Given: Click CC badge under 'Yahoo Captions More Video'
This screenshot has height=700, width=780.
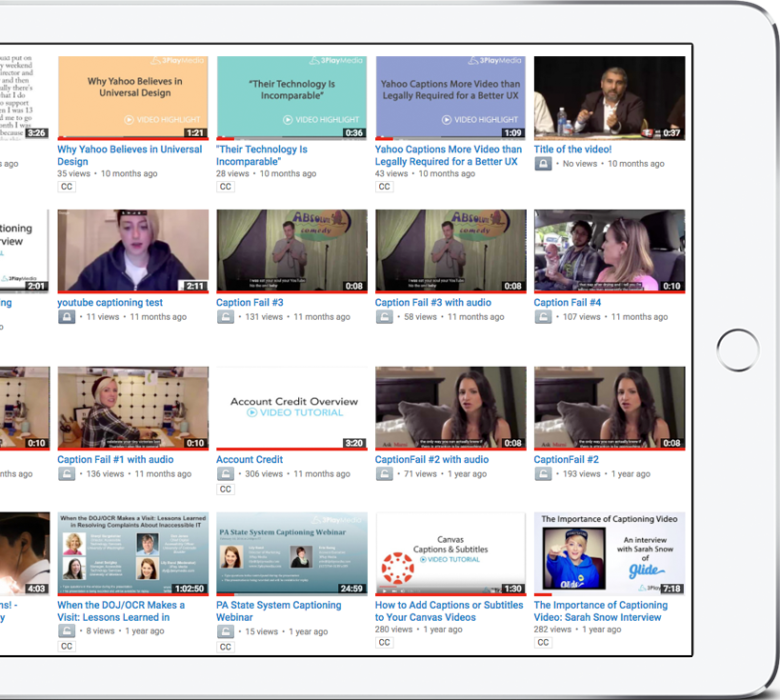Looking at the screenshot, I should (384, 187).
